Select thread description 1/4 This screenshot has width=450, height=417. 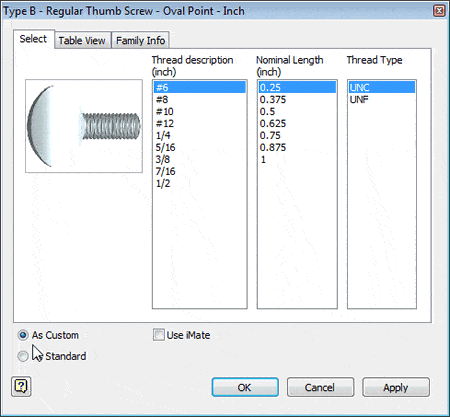click(200, 136)
